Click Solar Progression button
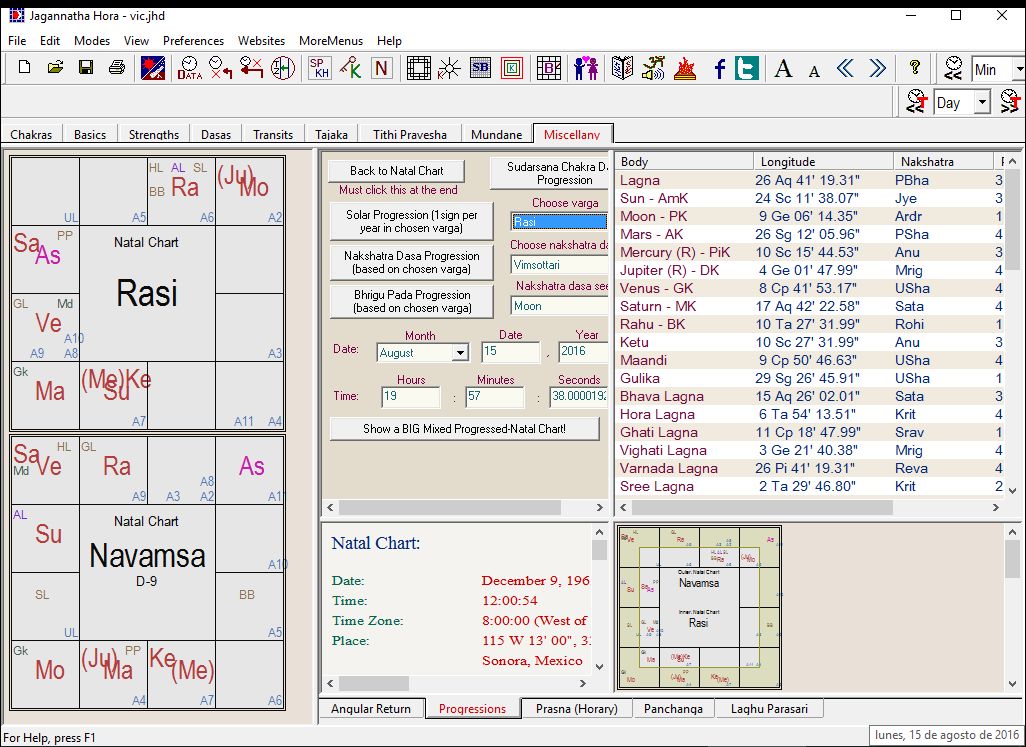Viewport: 1026px width, 747px height. click(412, 221)
